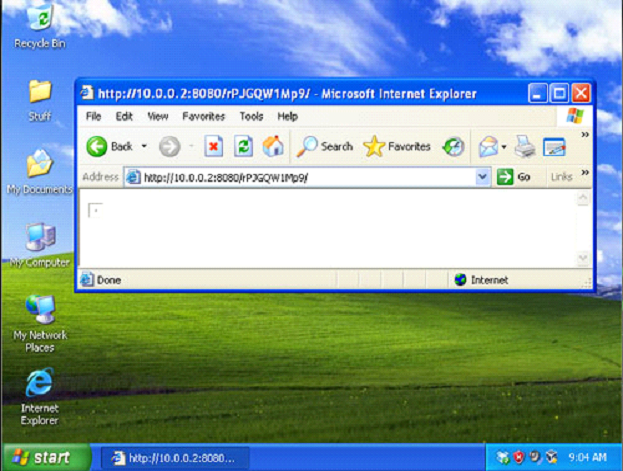Open My Computer desktop icon
This screenshot has height=471, width=623.
click(x=40, y=239)
